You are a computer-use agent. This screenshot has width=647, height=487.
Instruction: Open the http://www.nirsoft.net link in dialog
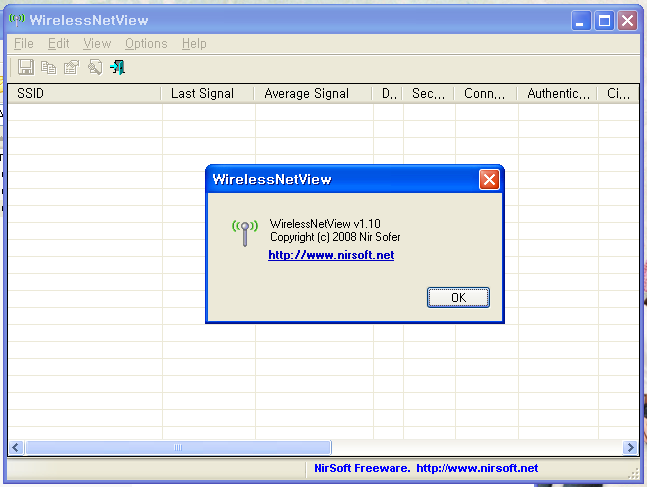coord(331,255)
